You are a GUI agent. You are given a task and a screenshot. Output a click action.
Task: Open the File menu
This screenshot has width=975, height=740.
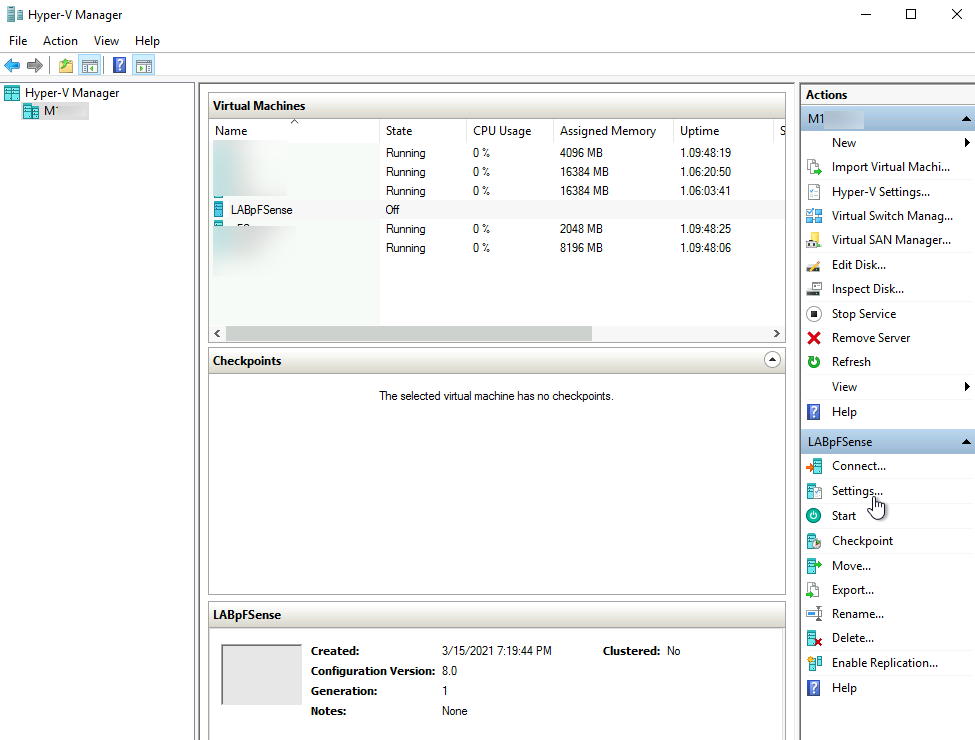coord(18,40)
